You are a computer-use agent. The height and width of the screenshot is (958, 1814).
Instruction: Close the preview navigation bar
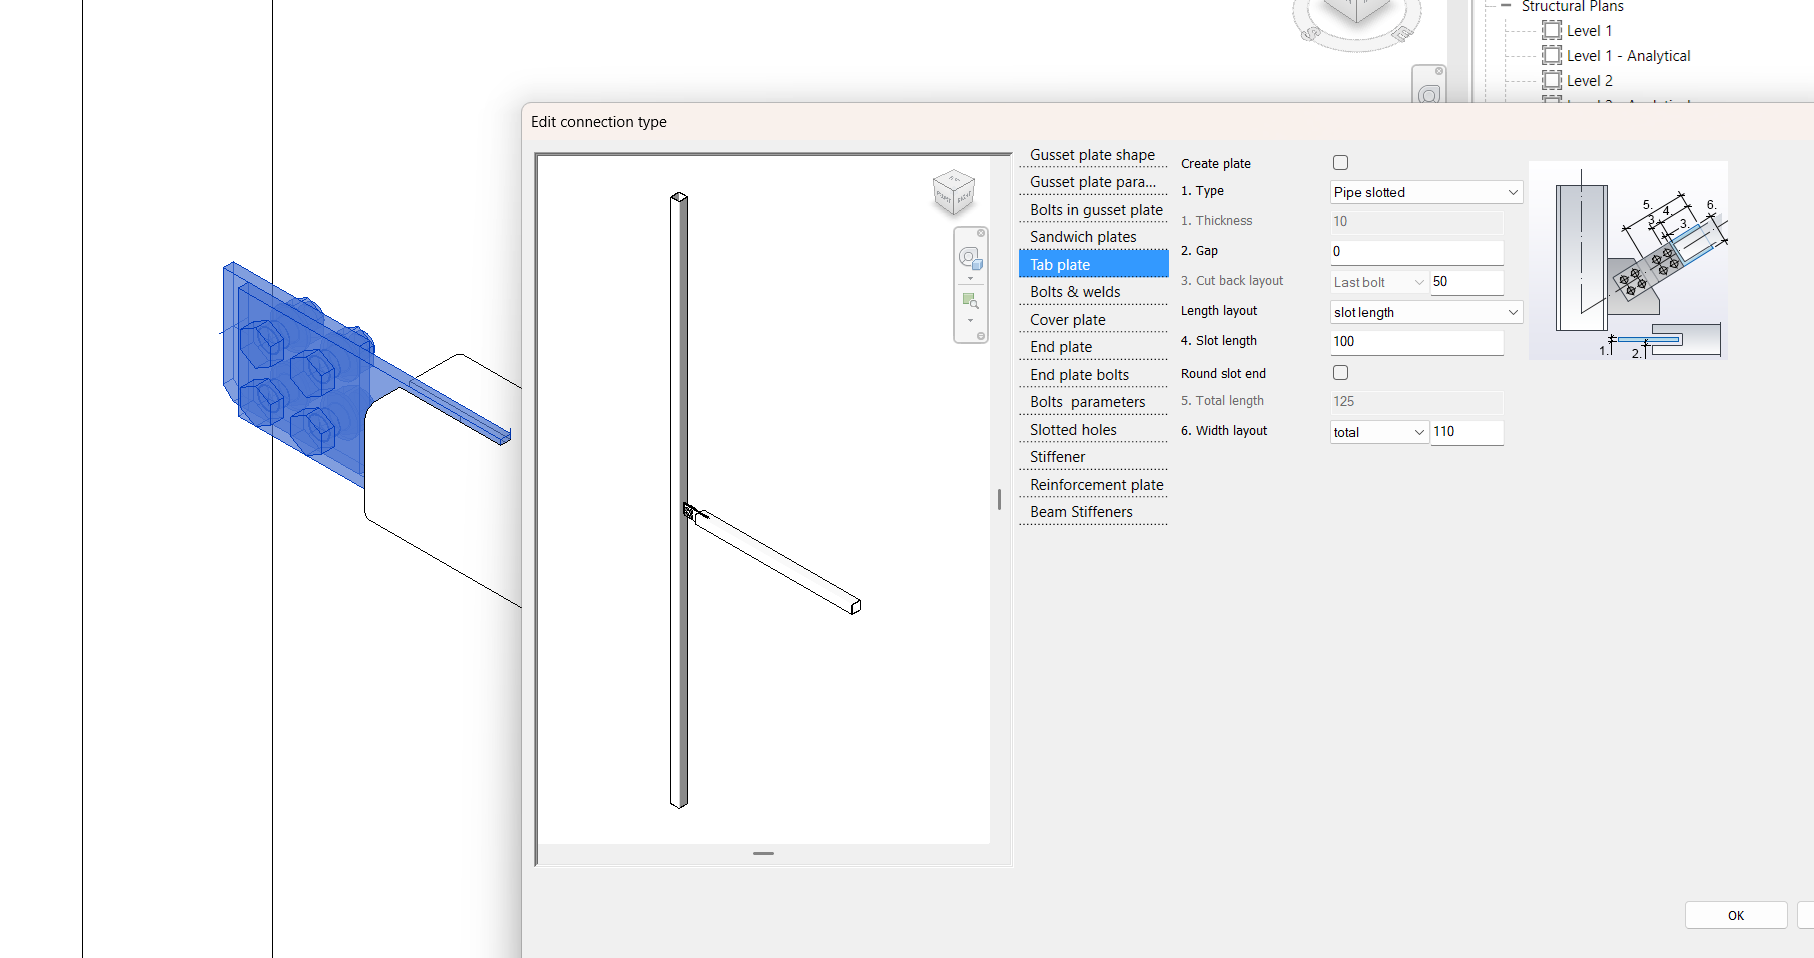[981, 233]
